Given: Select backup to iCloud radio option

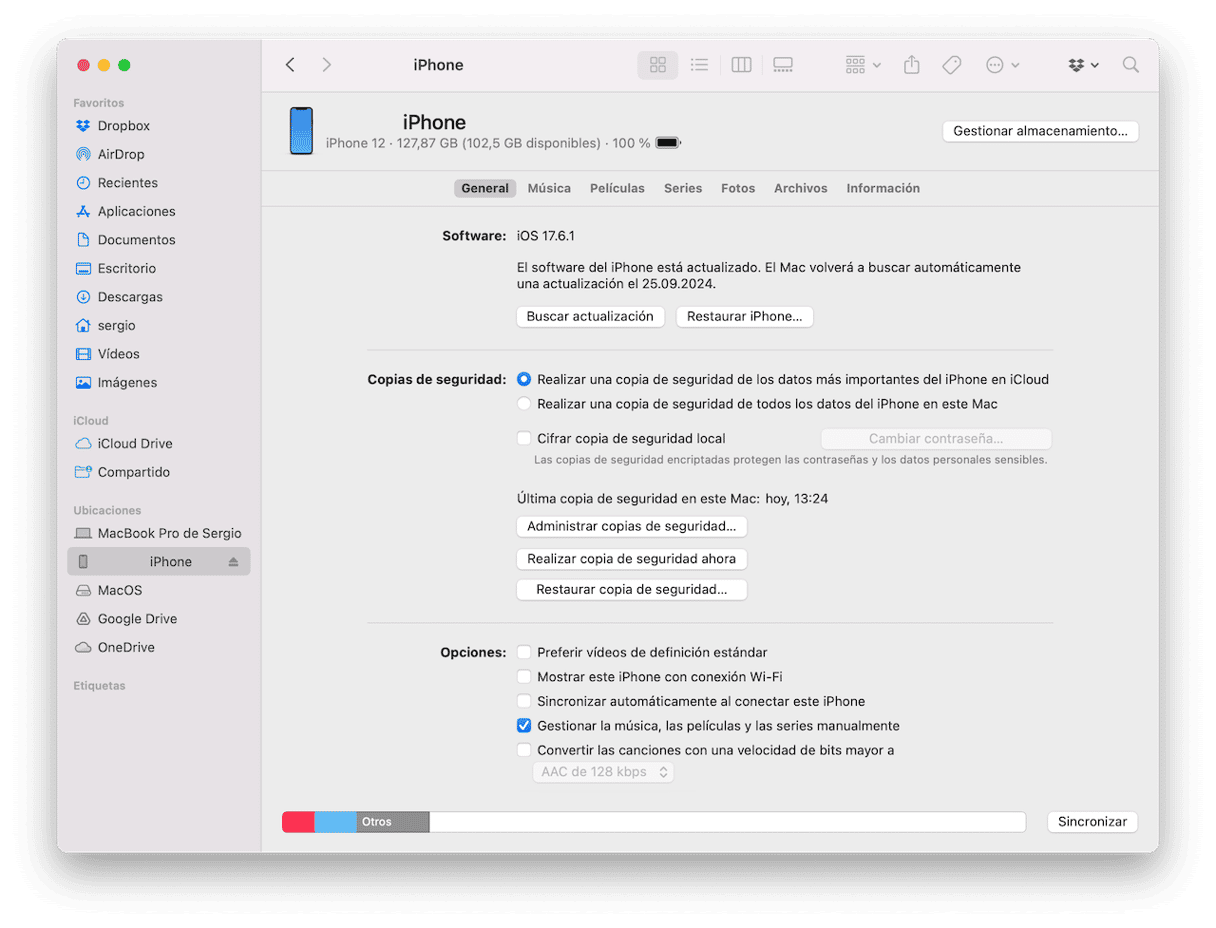Looking at the screenshot, I should click(524, 380).
